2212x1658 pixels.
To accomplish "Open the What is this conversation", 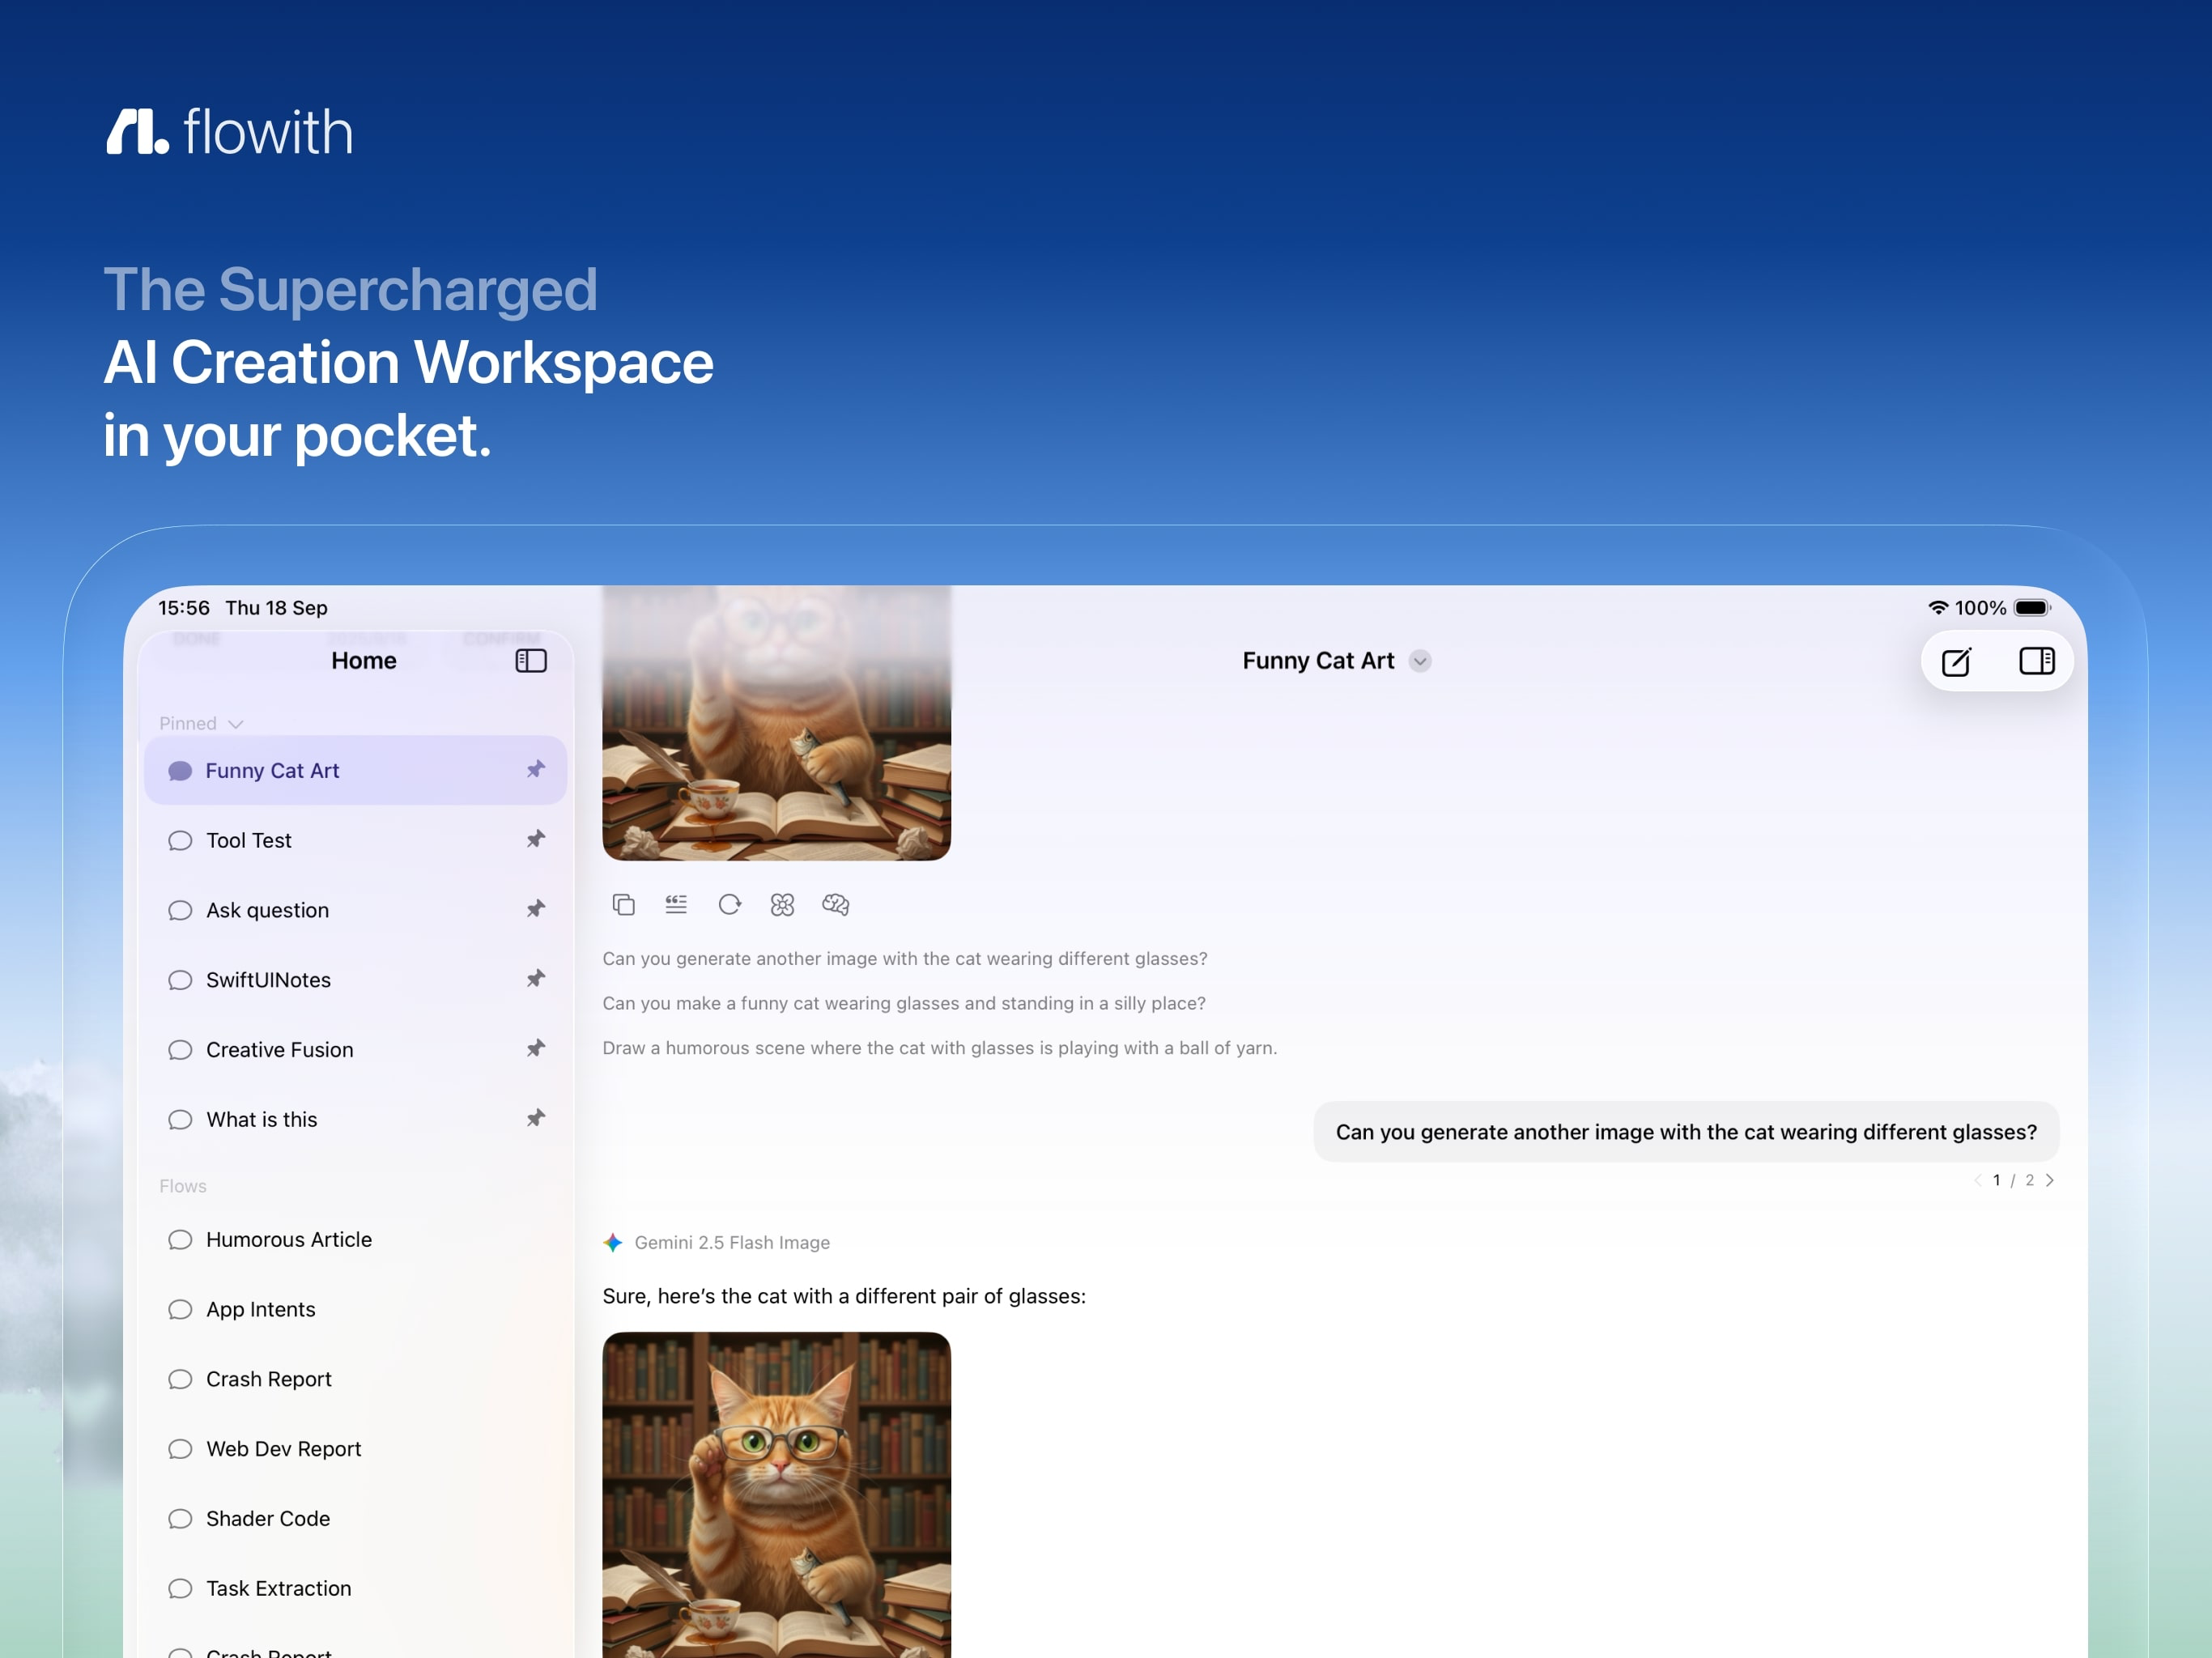I will pyautogui.click(x=355, y=1120).
